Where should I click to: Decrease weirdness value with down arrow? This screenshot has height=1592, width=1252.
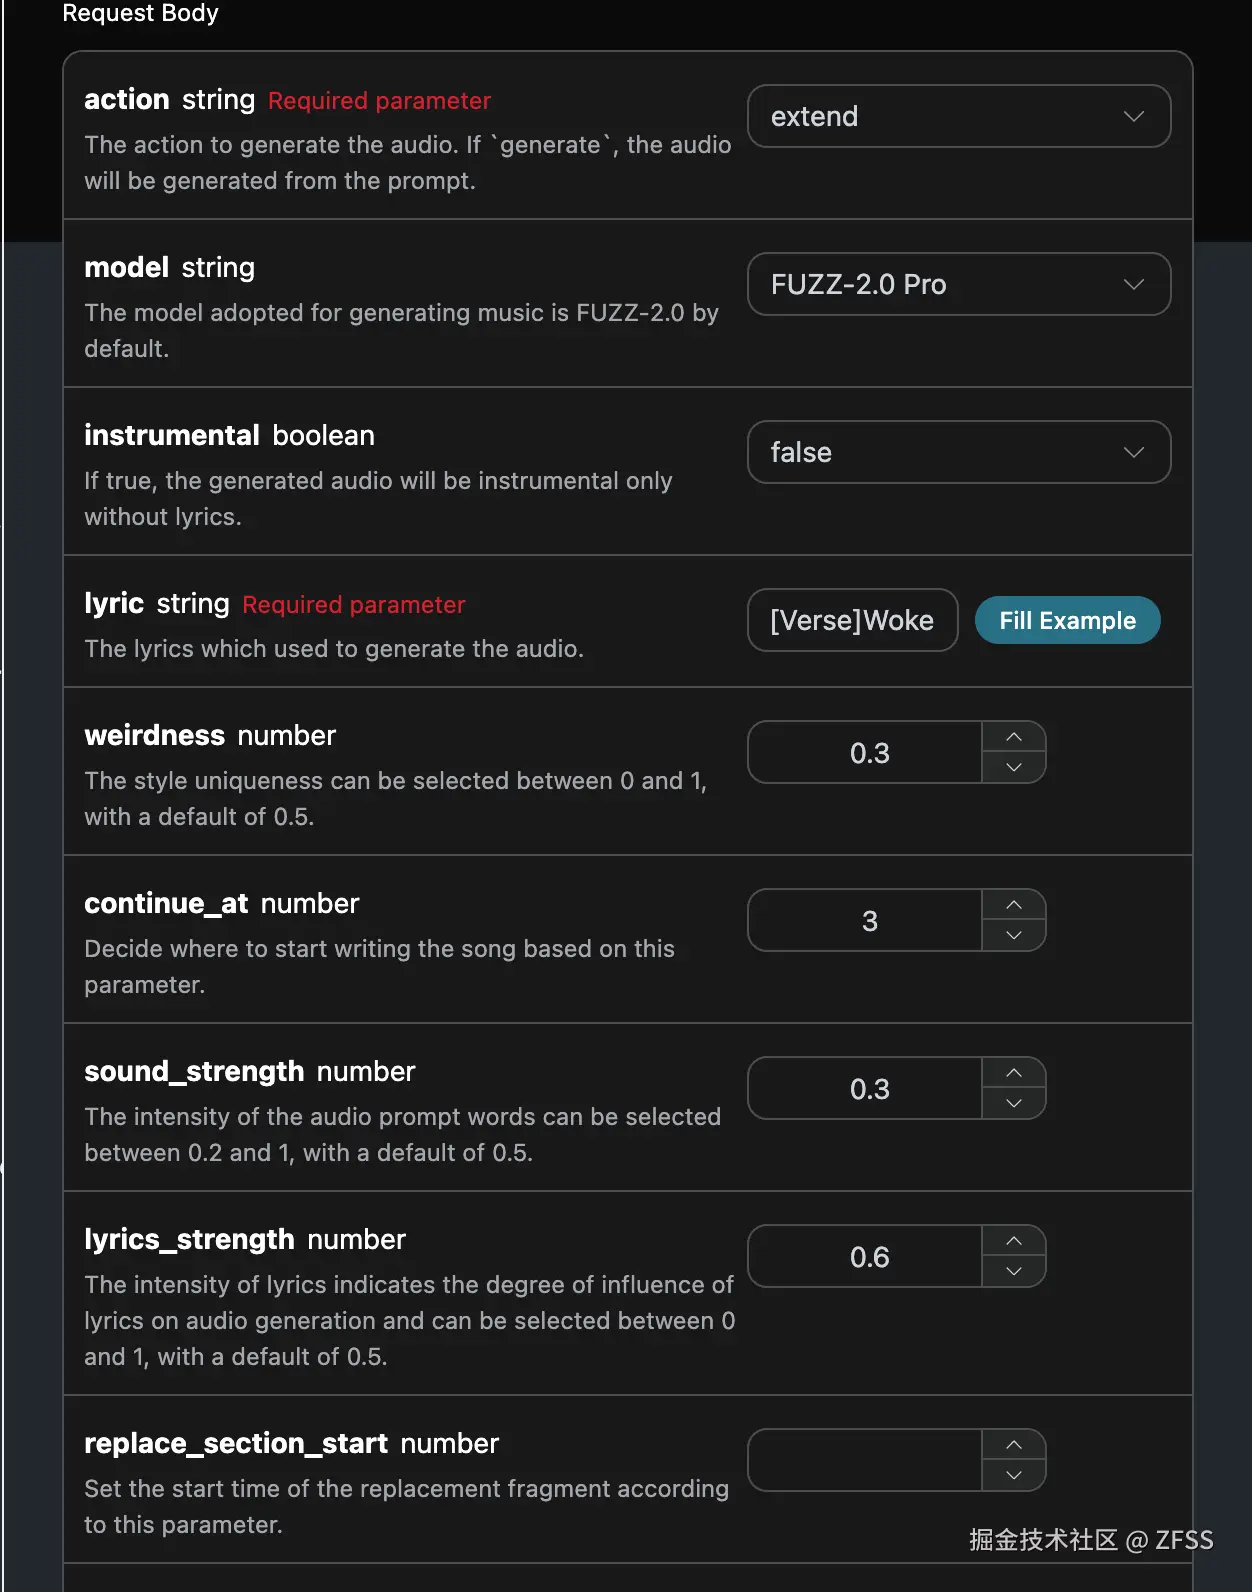[1013, 767]
